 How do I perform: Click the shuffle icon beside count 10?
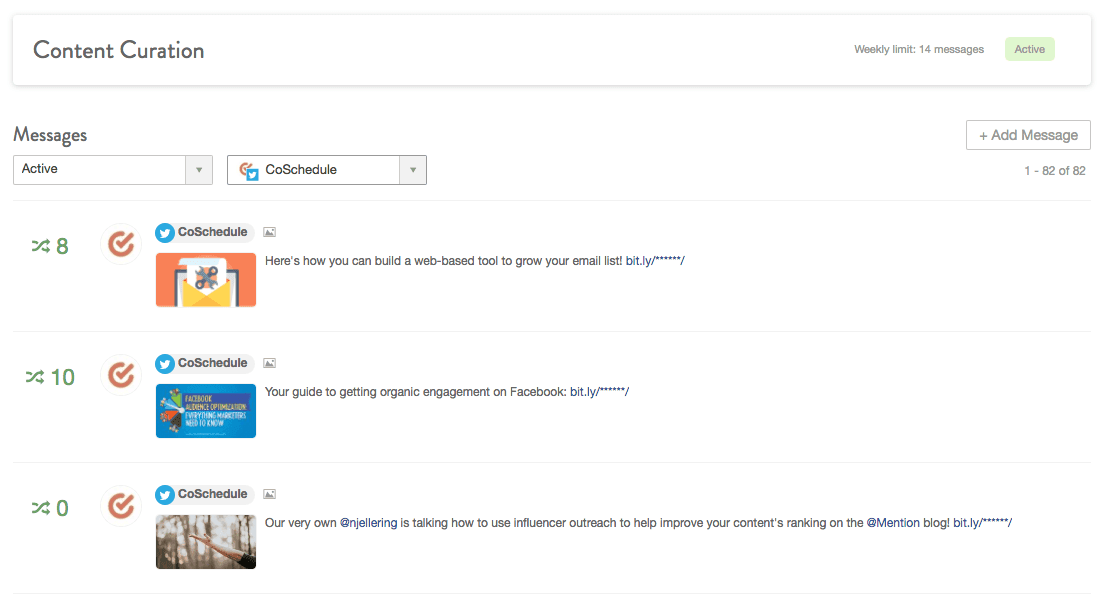34,377
